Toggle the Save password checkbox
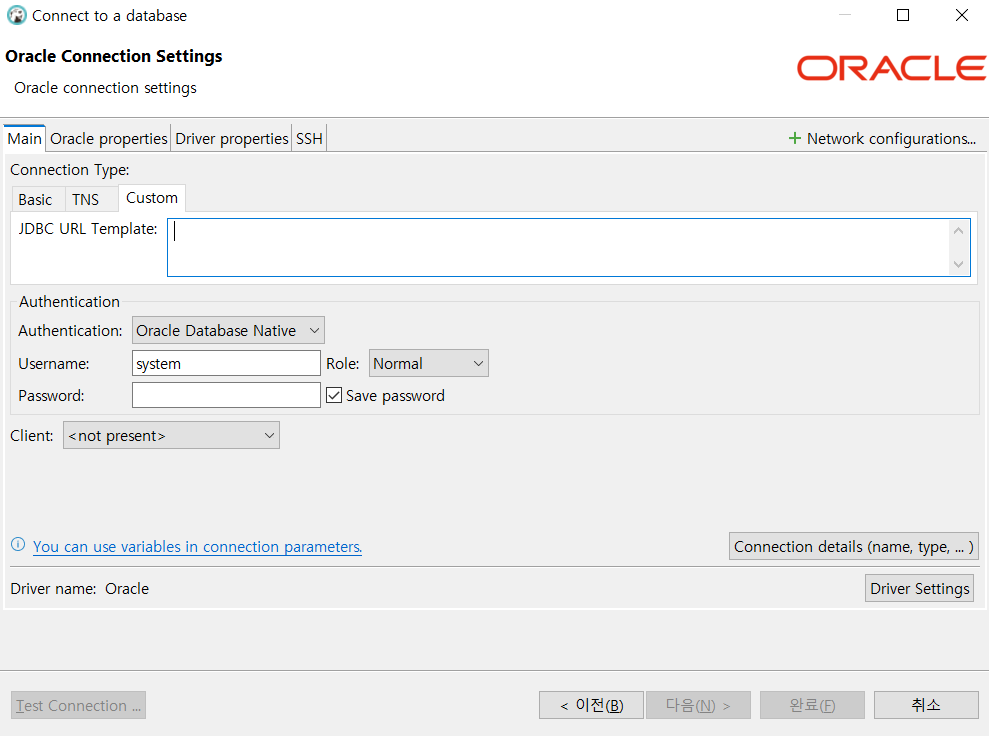989x736 pixels. (334, 395)
